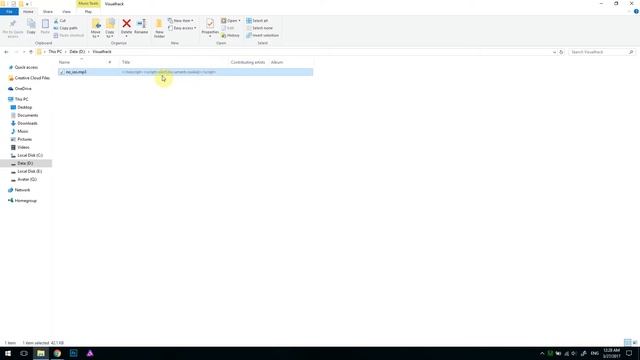The image size is (640, 360).
Task: Select Local Disk (C:) in navigation pane
Action: tap(30, 156)
